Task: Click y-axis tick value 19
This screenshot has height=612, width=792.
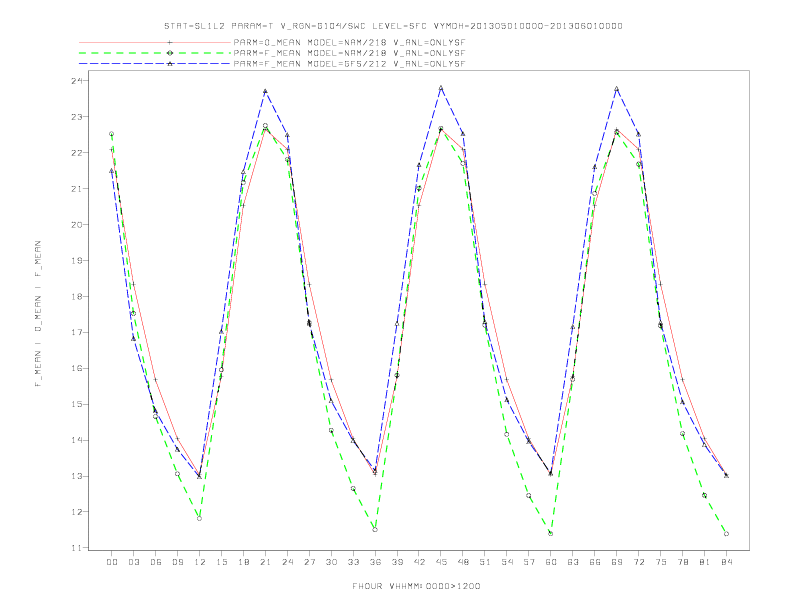Action: point(79,261)
